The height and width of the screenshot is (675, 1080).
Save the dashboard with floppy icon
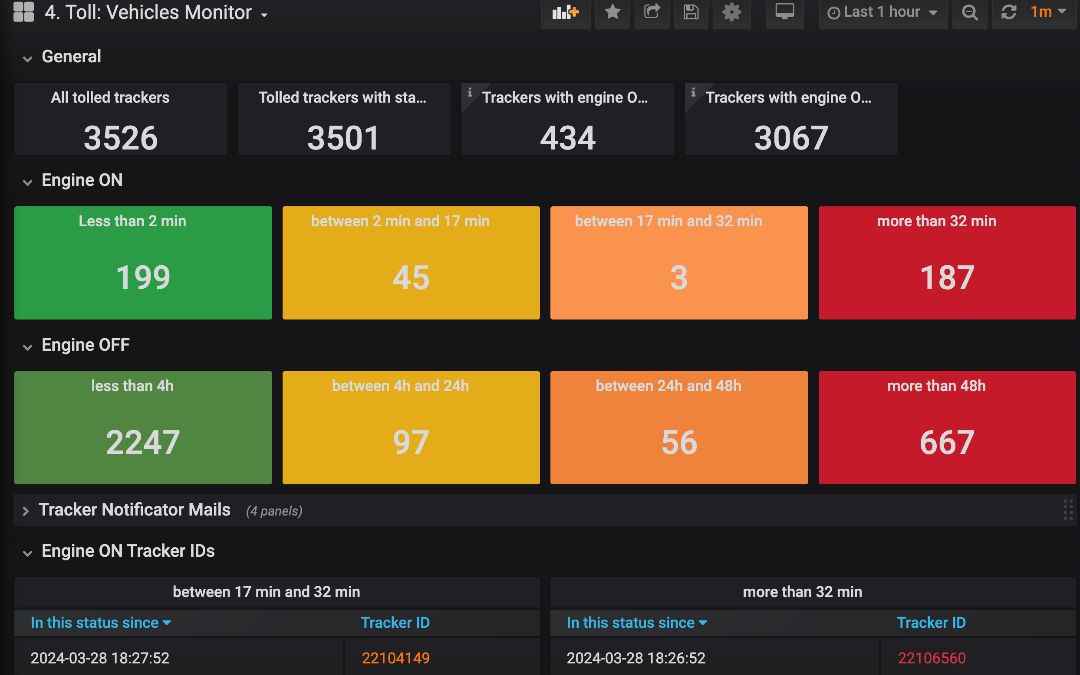[691, 12]
